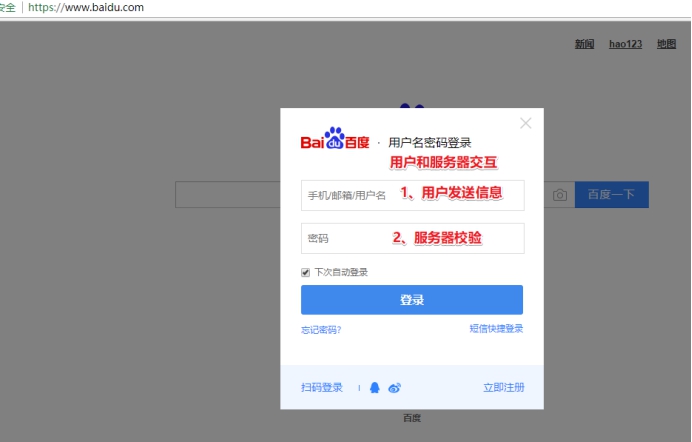Open the hao123 link at top
The image size is (692, 442).
[x=625, y=44]
